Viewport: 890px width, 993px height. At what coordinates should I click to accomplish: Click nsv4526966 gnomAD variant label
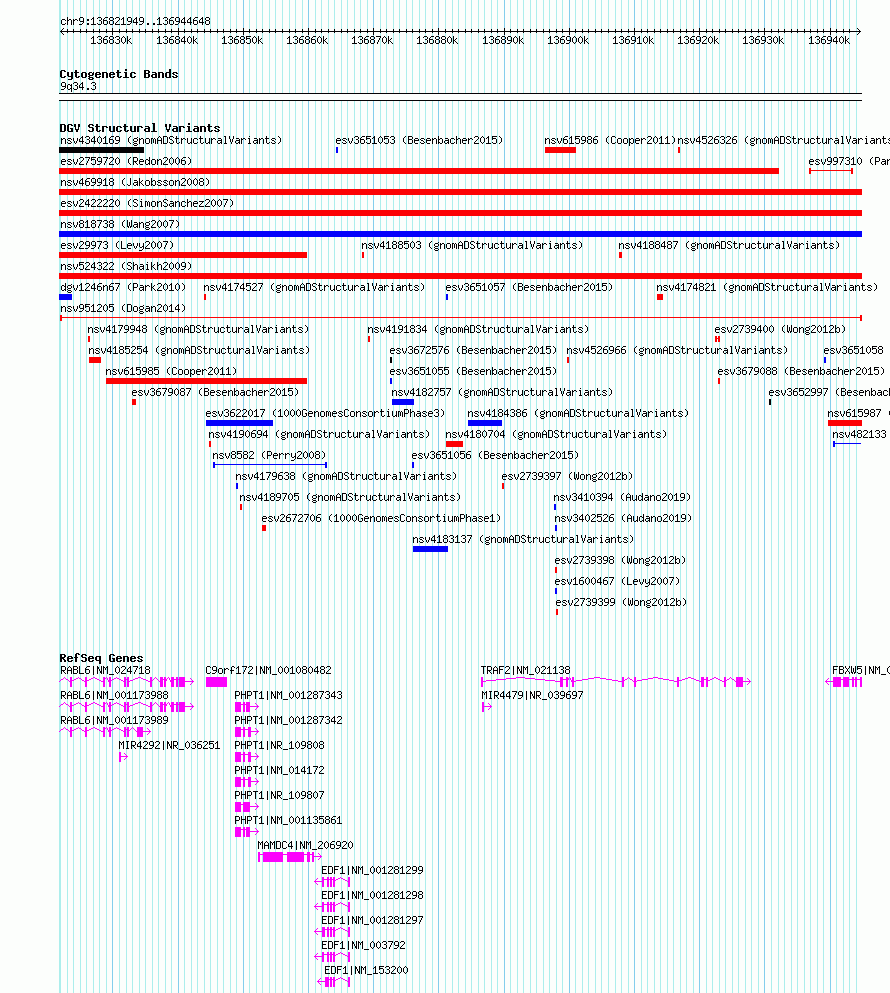677,350
